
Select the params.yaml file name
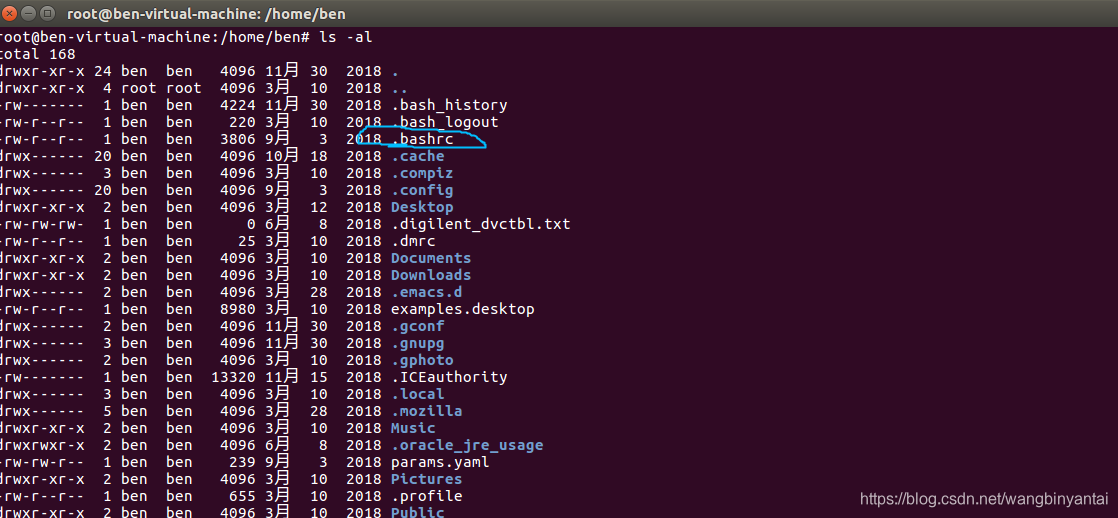pos(440,463)
